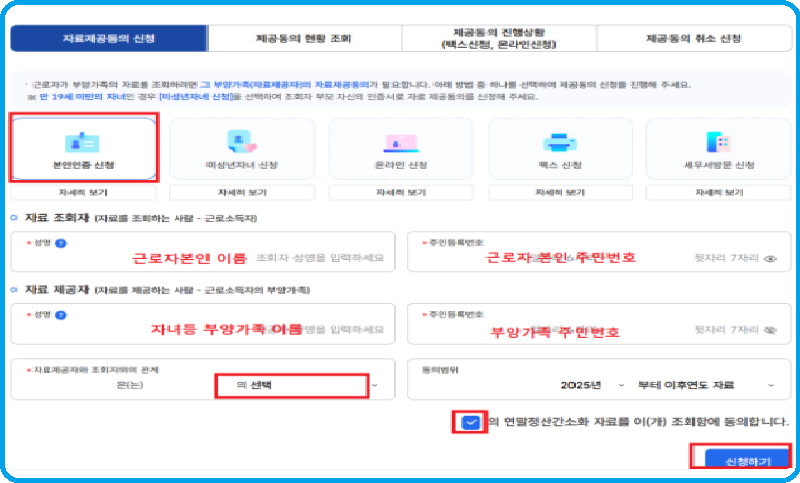This screenshot has height=483, width=800.
Task: Click the 신청하기 button
Action: [742, 458]
